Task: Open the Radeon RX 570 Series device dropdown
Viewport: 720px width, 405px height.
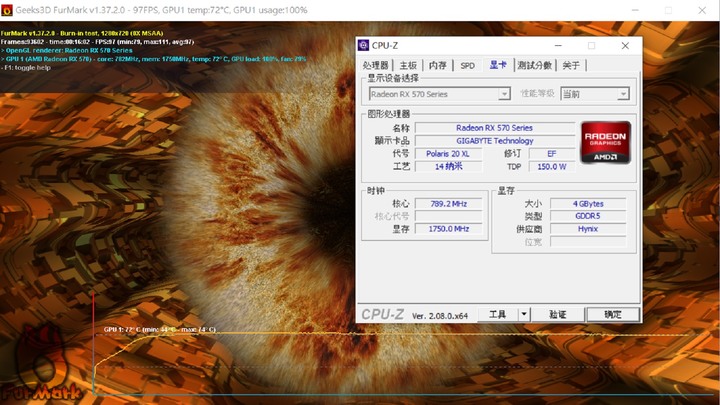Action: tap(439, 94)
